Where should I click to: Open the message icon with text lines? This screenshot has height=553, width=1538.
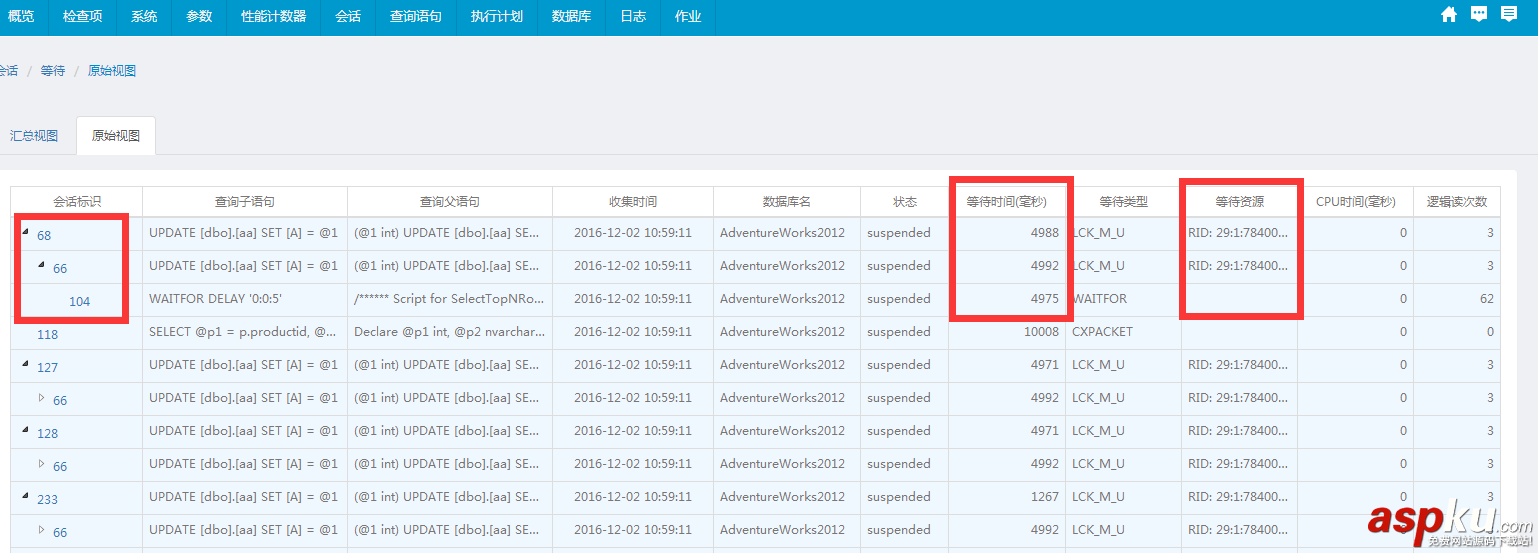point(1509,14)
